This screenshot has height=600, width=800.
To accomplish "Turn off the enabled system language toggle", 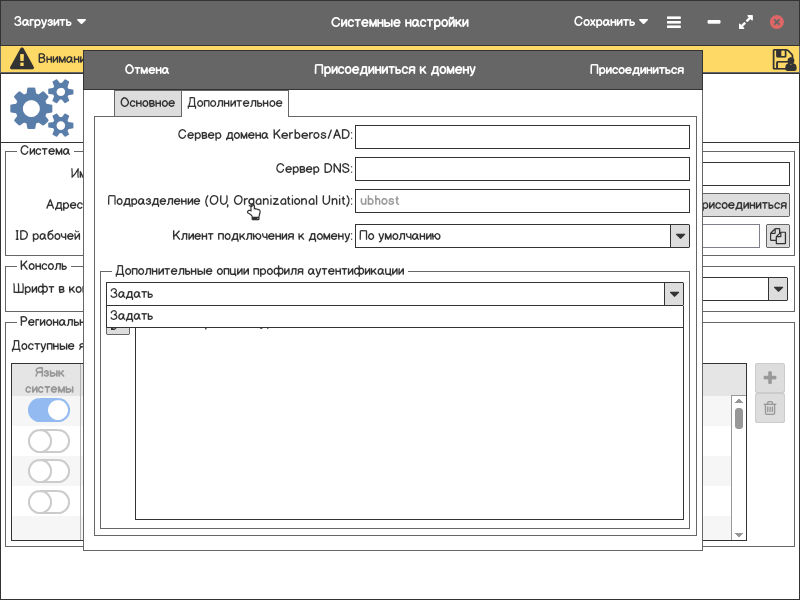I will point(49,410).
